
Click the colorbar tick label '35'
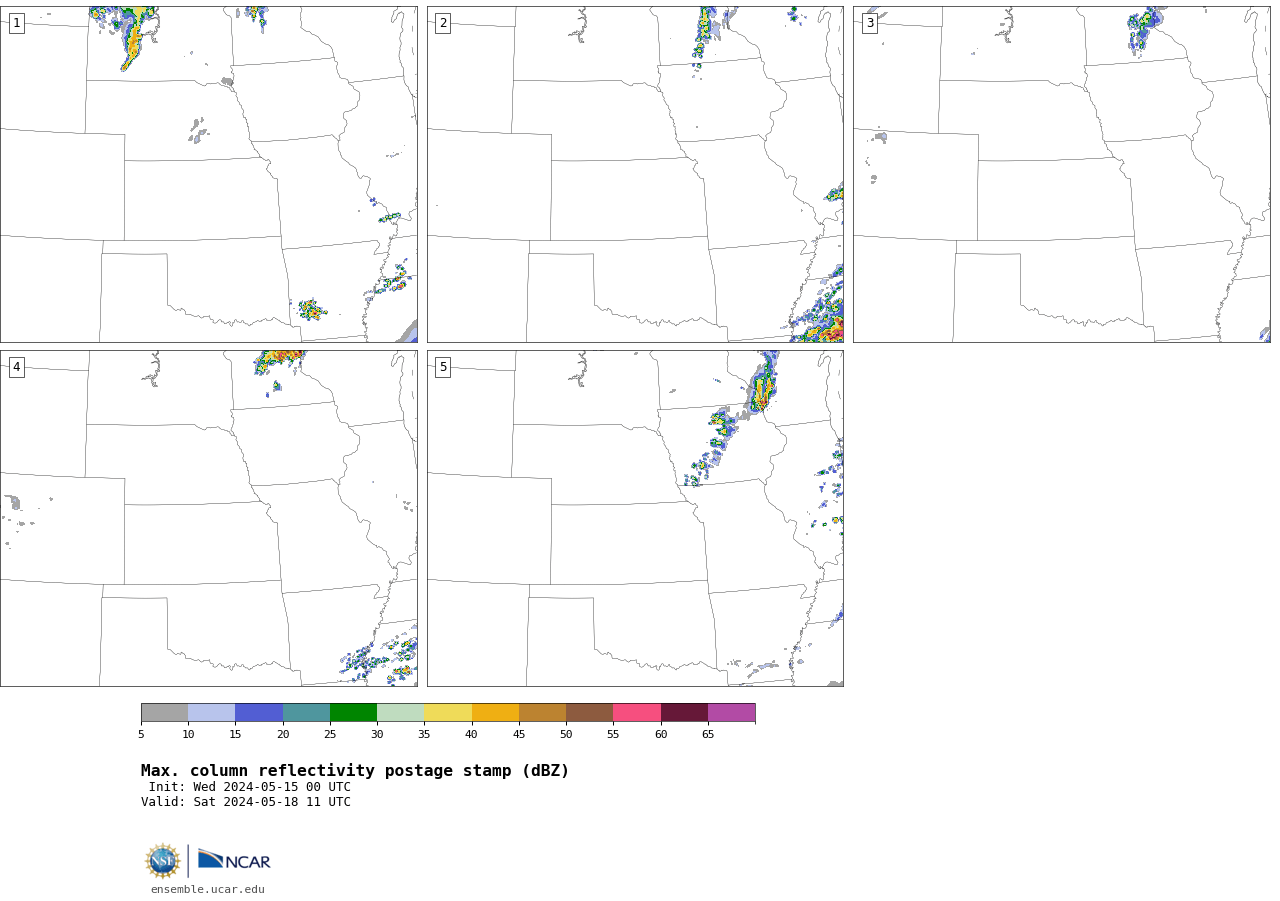tap(424, 735)
